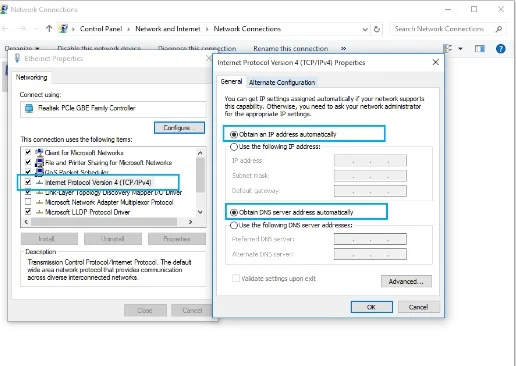Screen dimensions: 516x366
Task: Click the Uninstall button
Action: tap(113, 239)
